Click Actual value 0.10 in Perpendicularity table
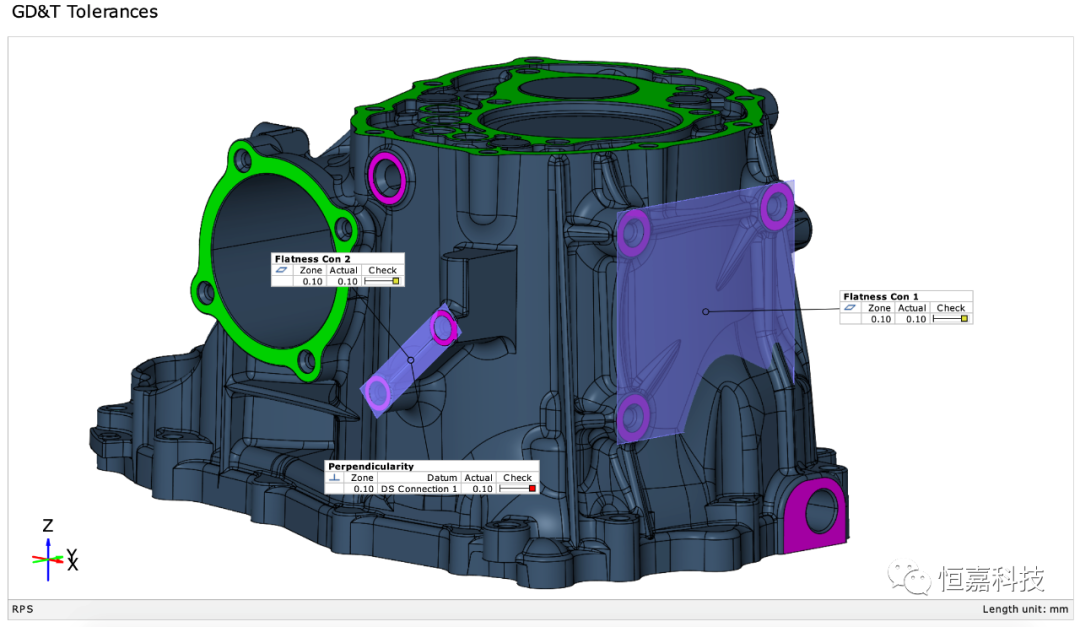This screenshot has width=1080, height=627. (x=482, y=489)
